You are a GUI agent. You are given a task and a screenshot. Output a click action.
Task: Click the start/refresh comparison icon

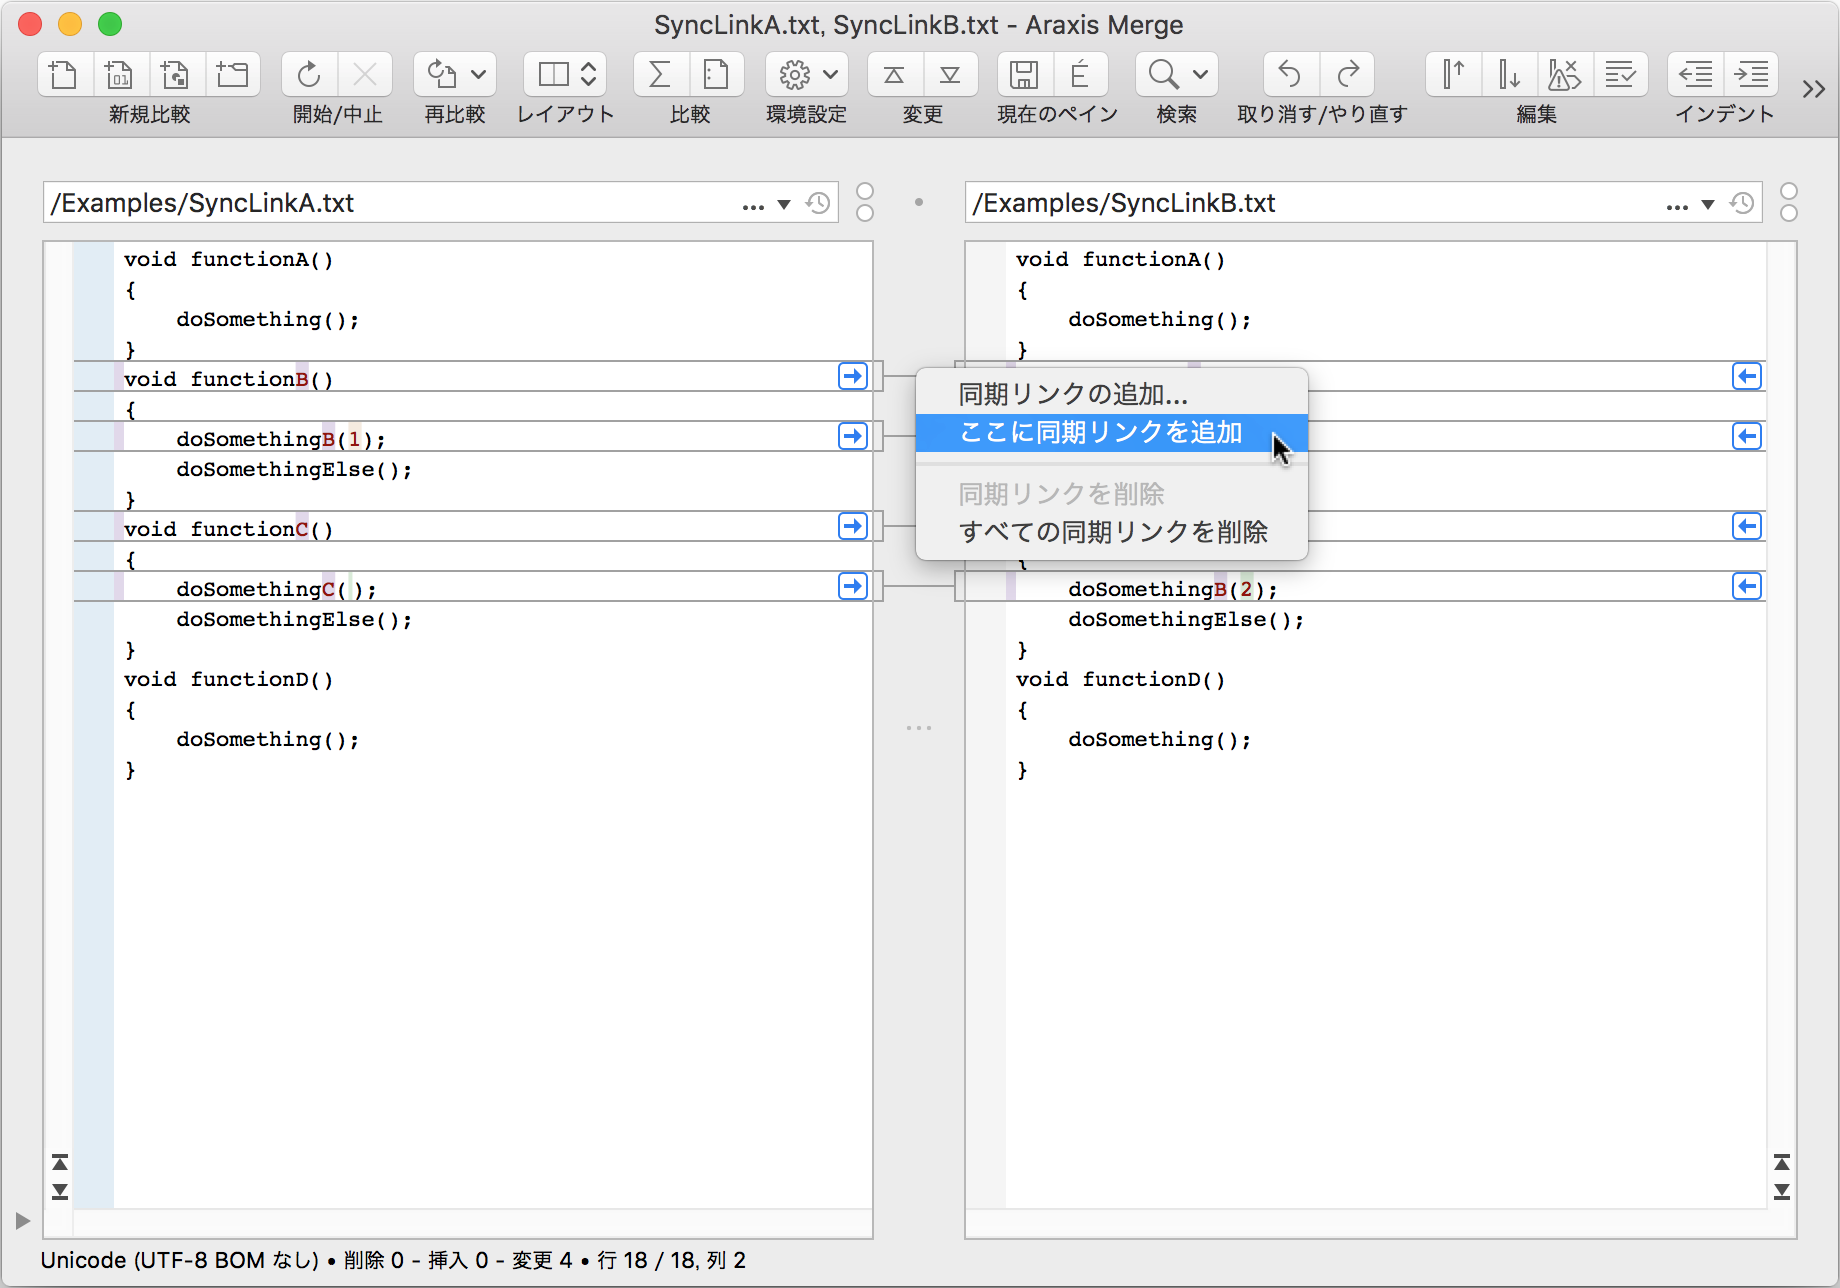pyautogui.click(x=309, y=74)
